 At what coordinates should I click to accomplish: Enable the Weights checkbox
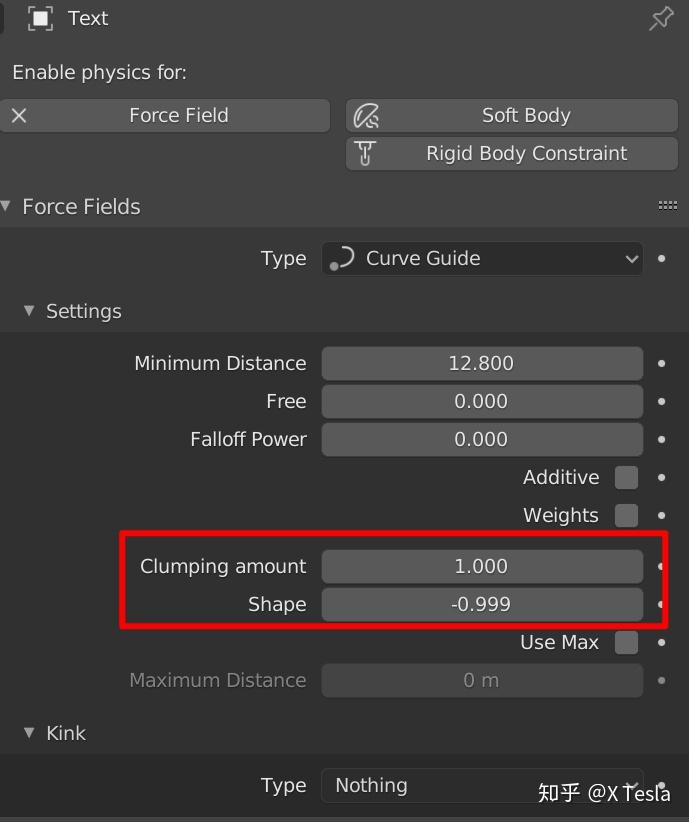coord(626,515)
